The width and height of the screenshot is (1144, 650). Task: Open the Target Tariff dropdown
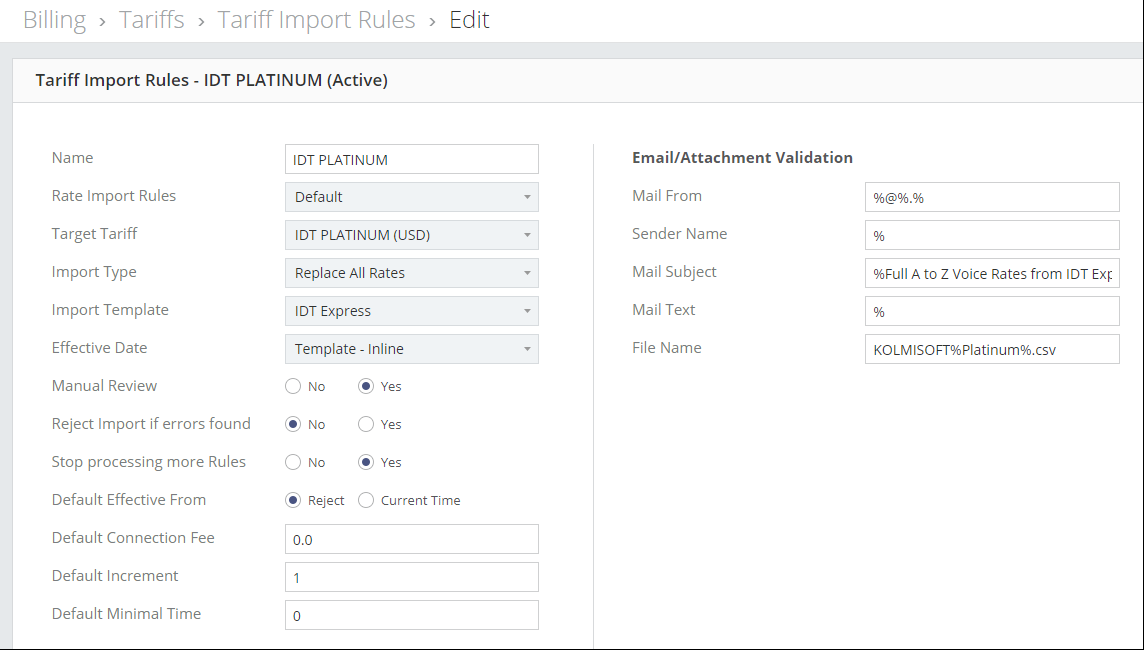tap(411, 235)
